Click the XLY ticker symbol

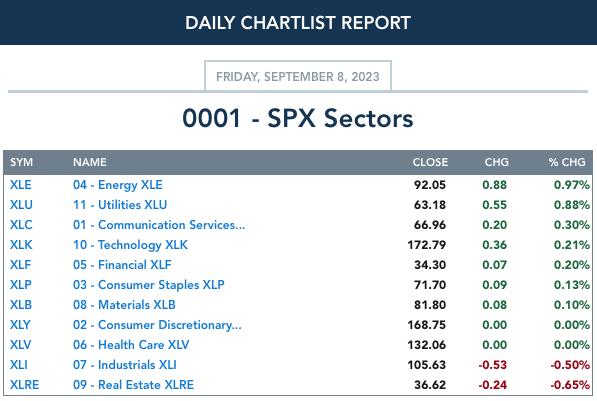coord(20,325)
